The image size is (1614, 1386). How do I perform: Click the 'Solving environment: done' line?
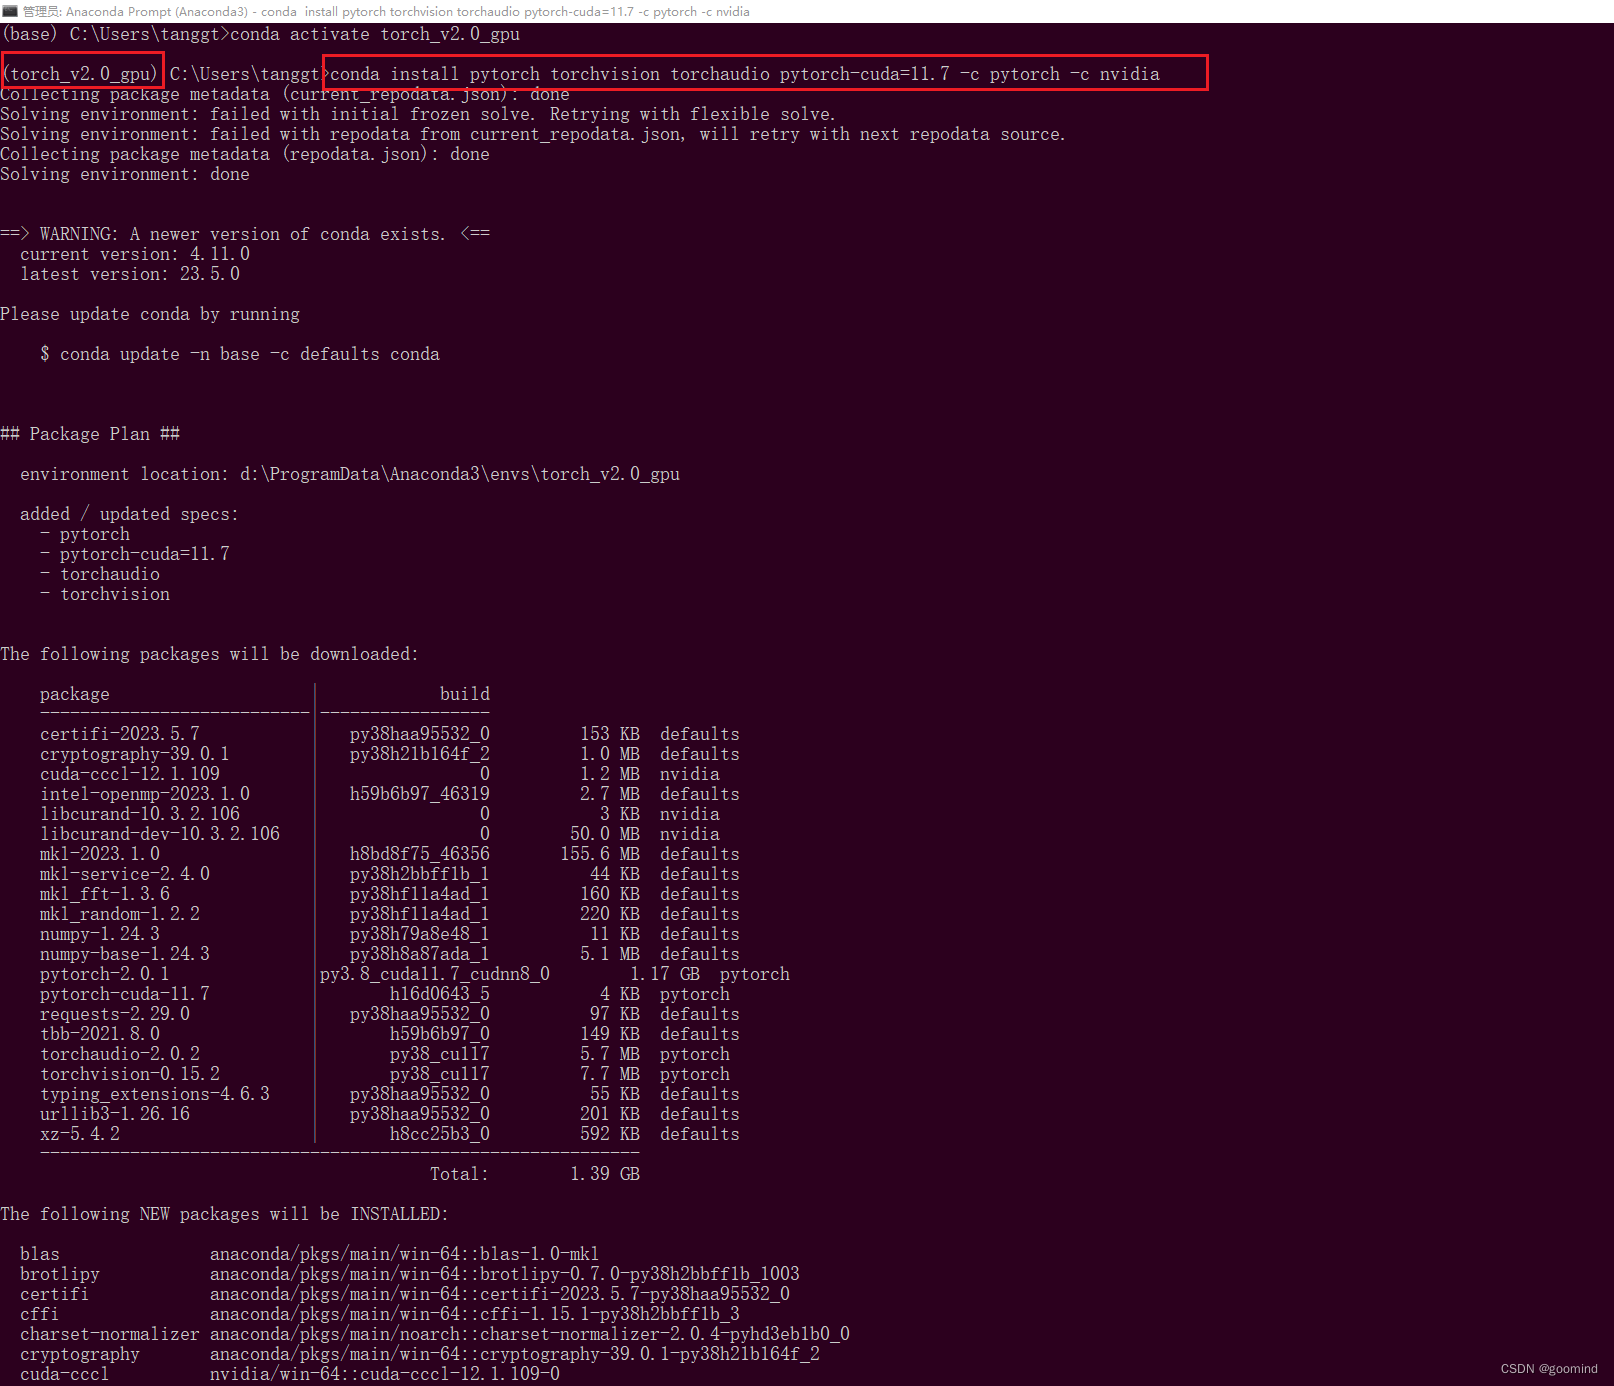tap(125, 174)
